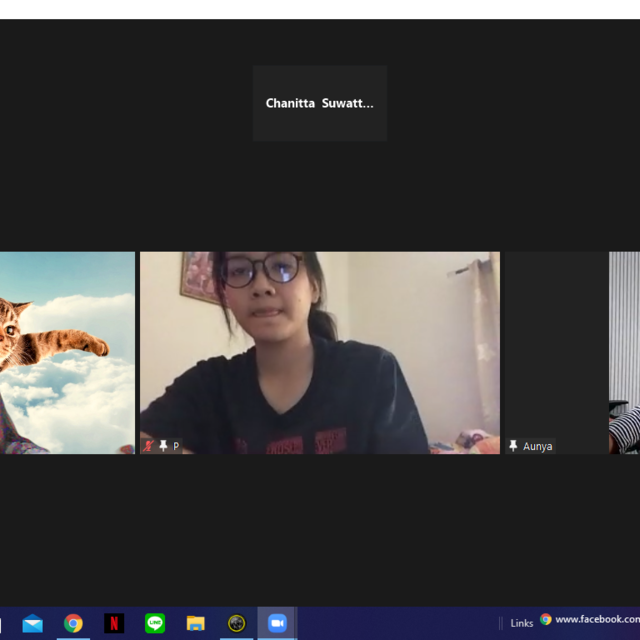Open the Mail app from the taskbar
The image size is (640, 640).
click(33, 623)
